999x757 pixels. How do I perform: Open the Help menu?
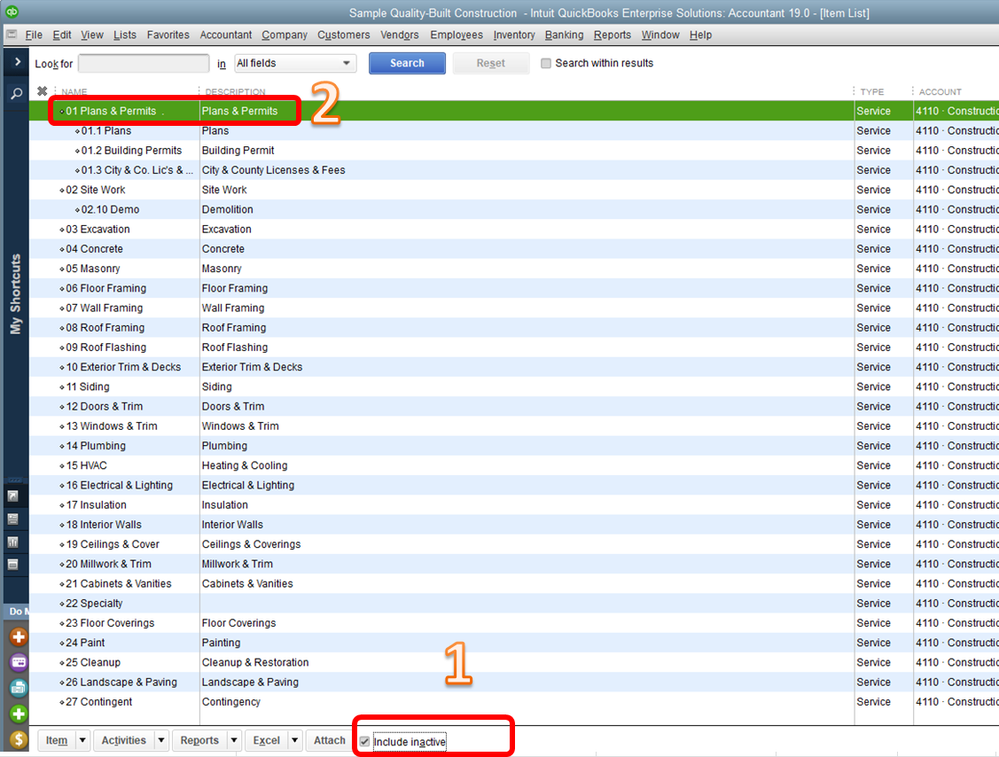[700, 34]
